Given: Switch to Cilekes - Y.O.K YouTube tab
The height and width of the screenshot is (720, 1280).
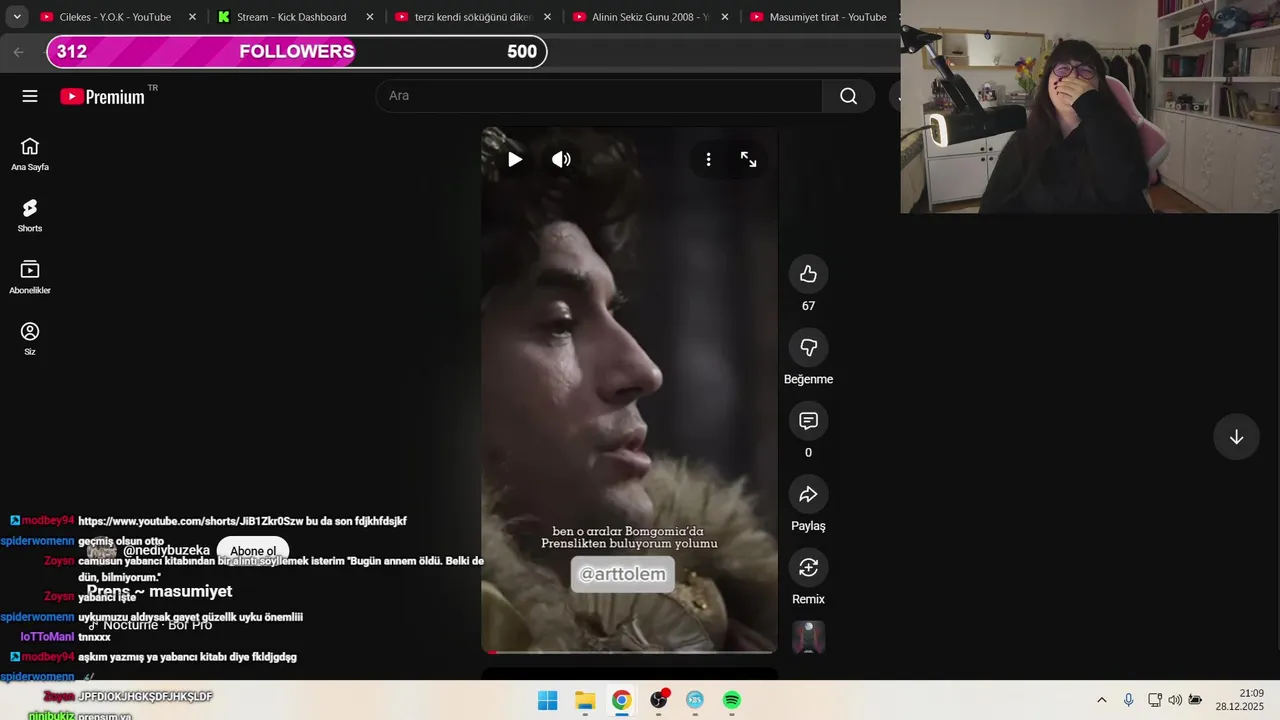Looking at the screenshot, I should tap(115, 17).
